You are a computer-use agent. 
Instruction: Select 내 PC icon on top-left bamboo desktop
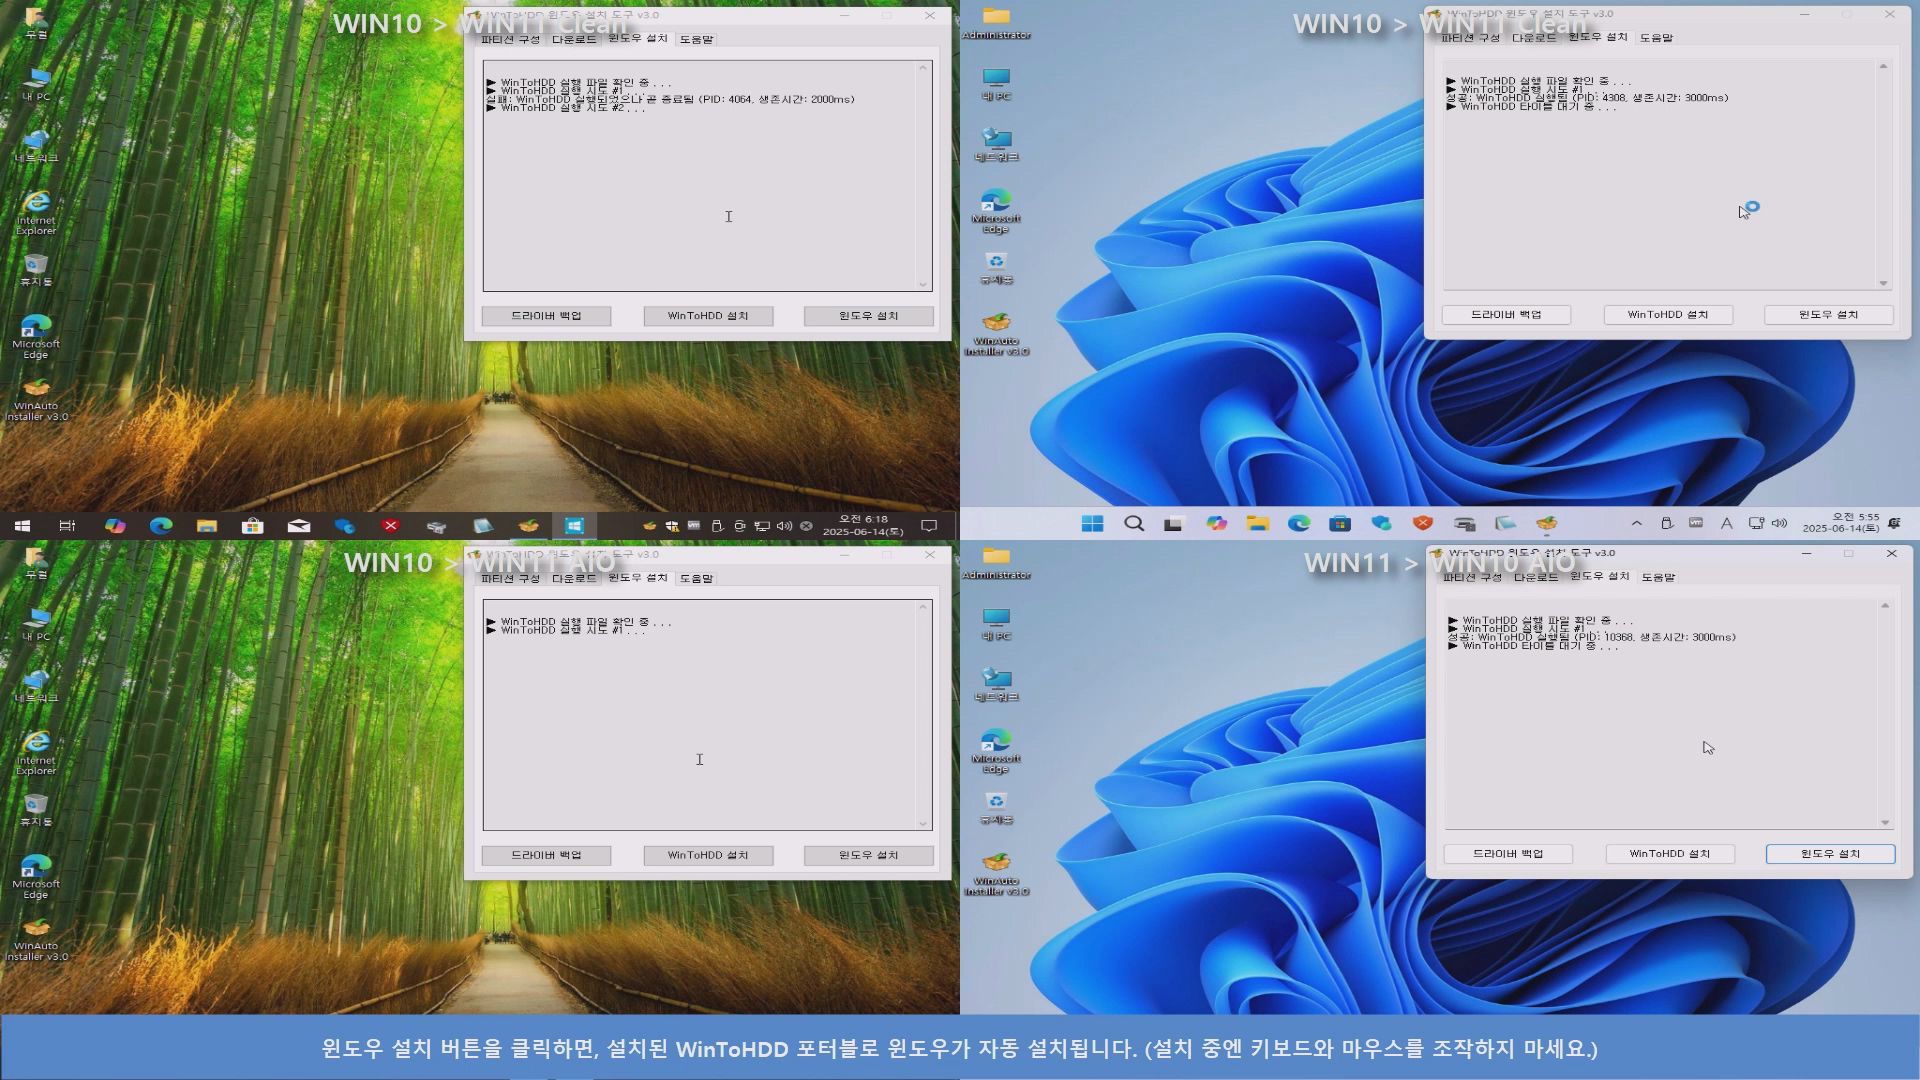(36, 84)
